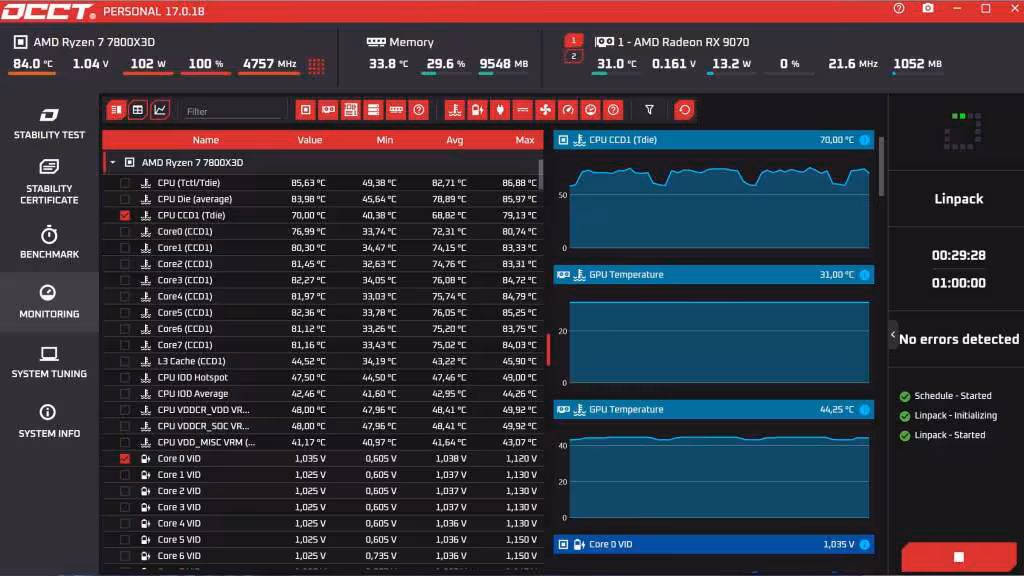Image resolution: width=1024 pixels, height=576 pixels.
Task: Select the split table and graph view
Action: coord(116,110)
